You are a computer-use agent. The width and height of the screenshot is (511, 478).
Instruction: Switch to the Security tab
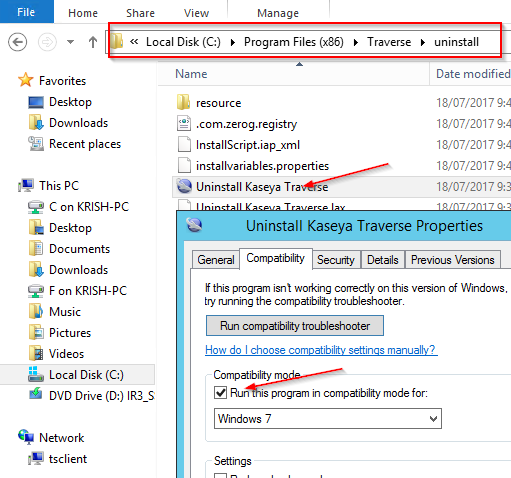[x=336, y=260]
